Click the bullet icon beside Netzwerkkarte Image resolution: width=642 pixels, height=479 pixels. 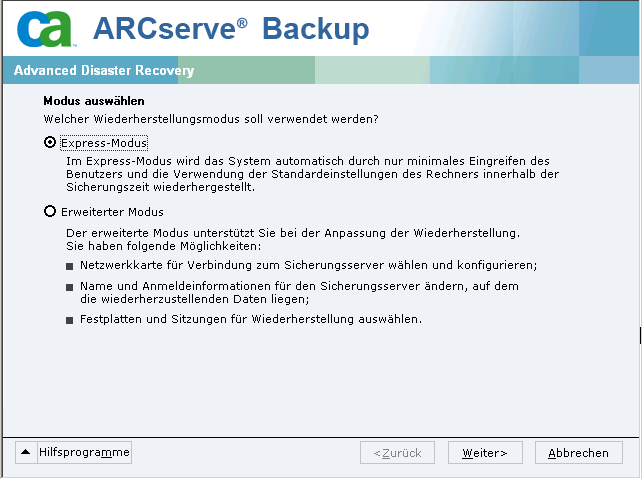(x=69, y=266)
